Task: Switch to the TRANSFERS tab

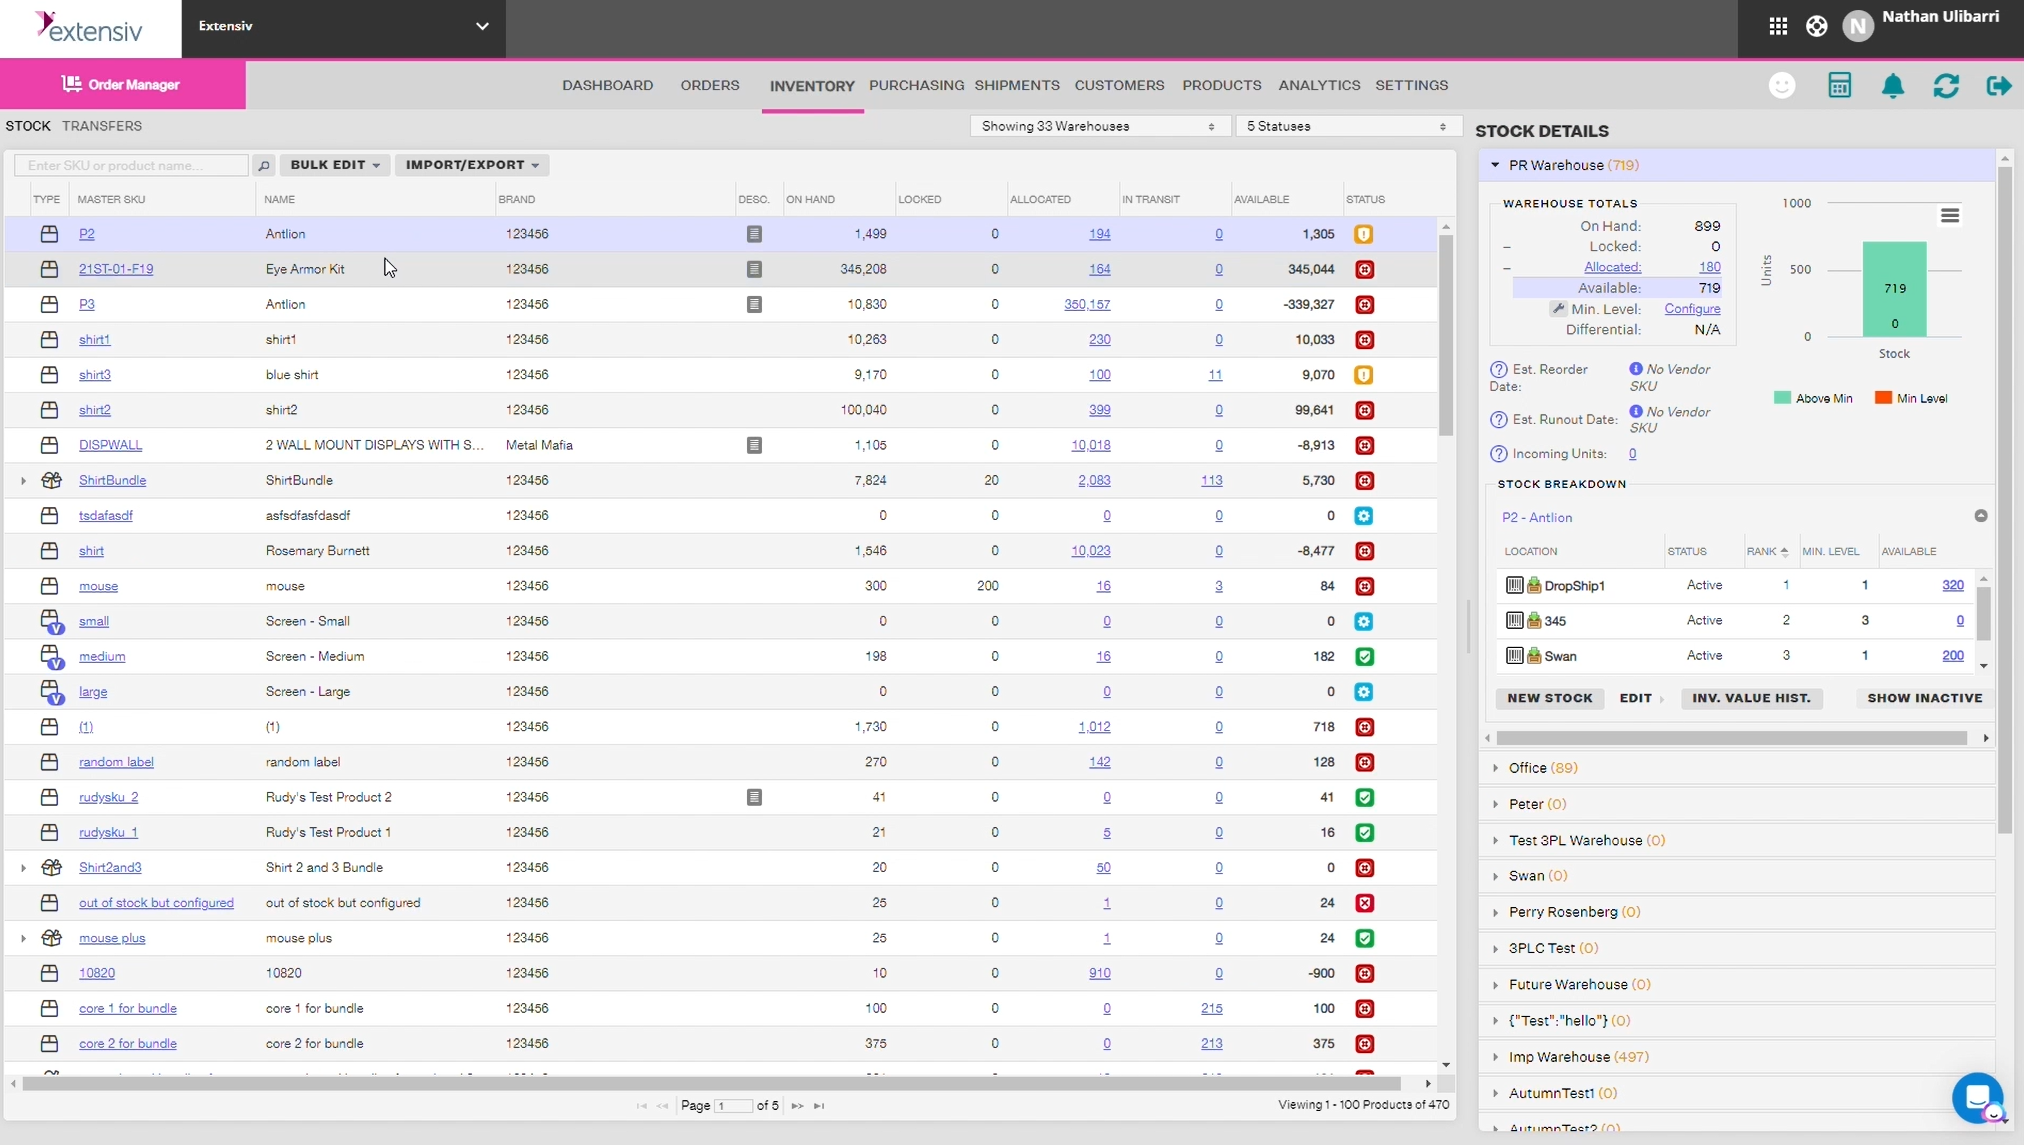Action: (100, 125)
